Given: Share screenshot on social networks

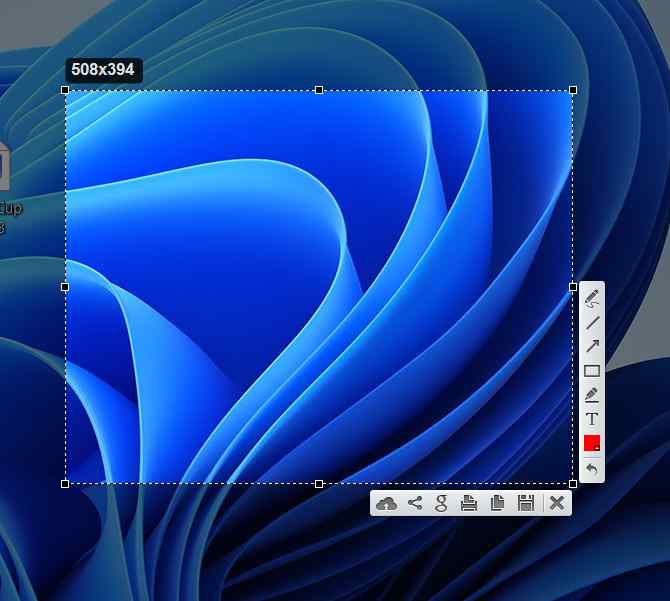Looking at the screenshot, I should [x=415, y=503].
